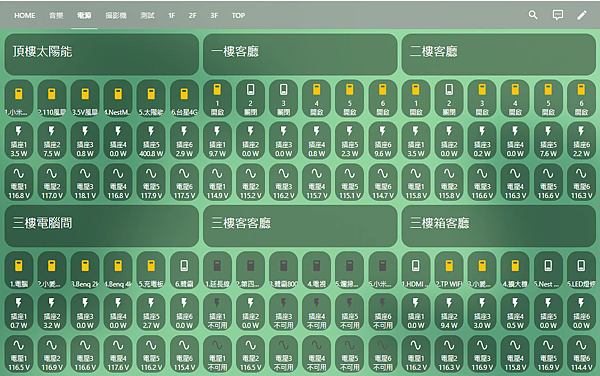
Task: Turn on the 1.HDMI outlet
Action: tap(416, 270)
